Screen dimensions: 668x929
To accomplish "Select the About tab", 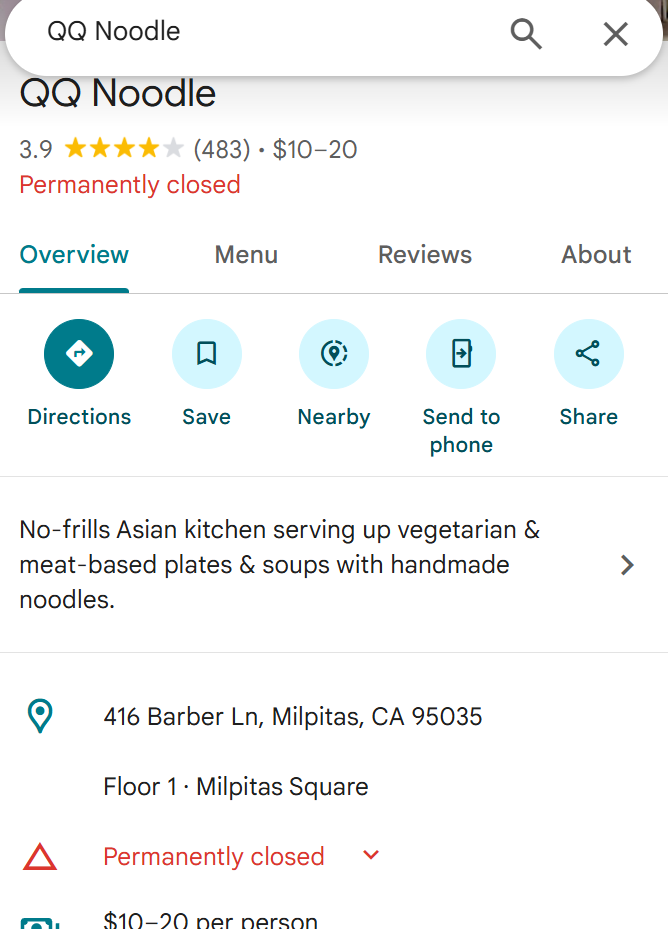I will [596, 255].
